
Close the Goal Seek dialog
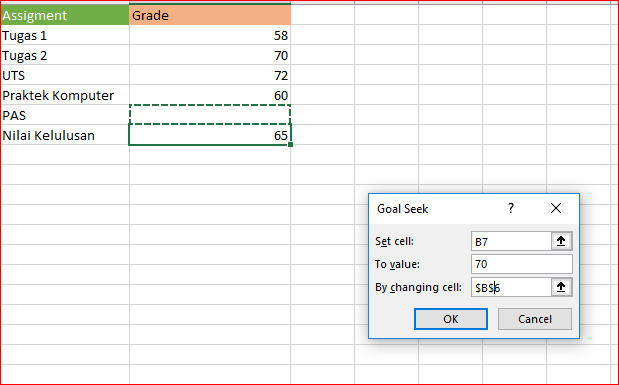[x=556, y=208]
